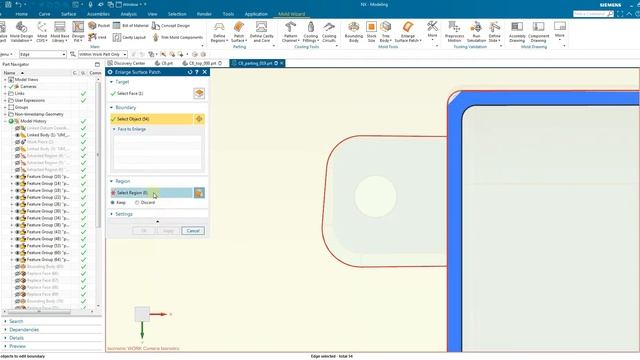Viewport: 640px width, 360px height.
Task: Run Simulation in Tooling Validation
Action: (476, 32)
